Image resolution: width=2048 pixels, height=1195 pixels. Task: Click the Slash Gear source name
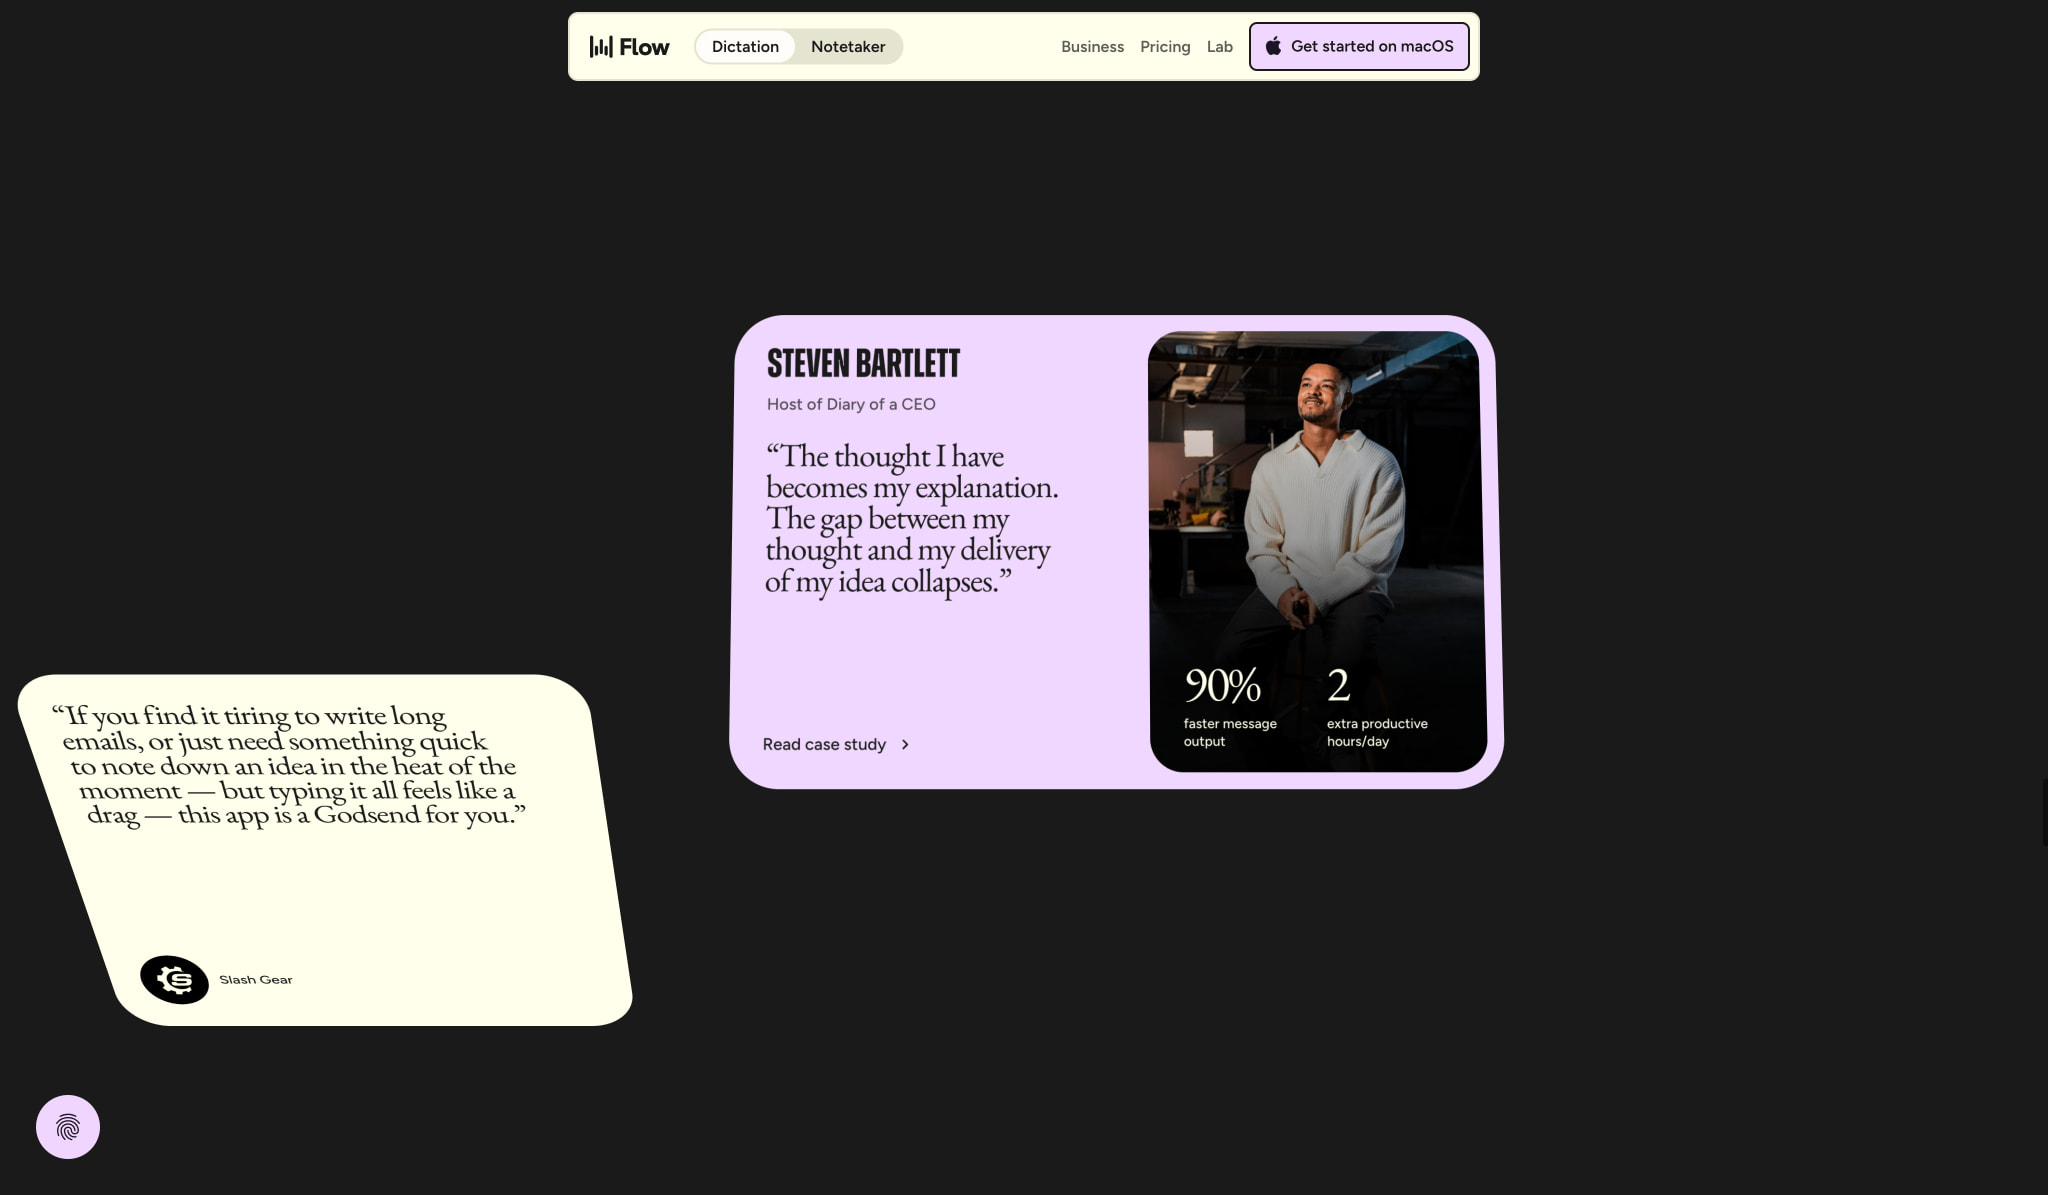(x=256, y=980)
